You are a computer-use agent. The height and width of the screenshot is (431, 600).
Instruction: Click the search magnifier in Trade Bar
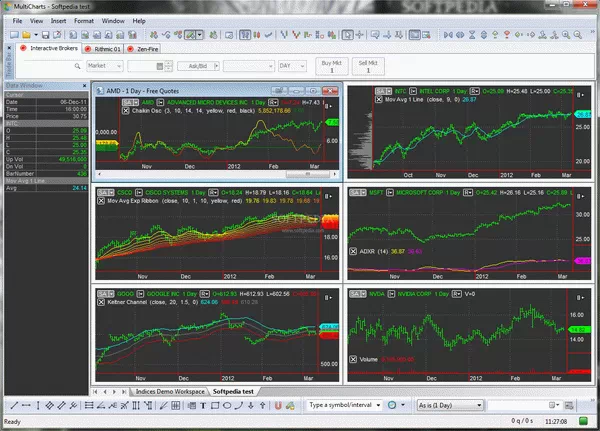[77, 66]
